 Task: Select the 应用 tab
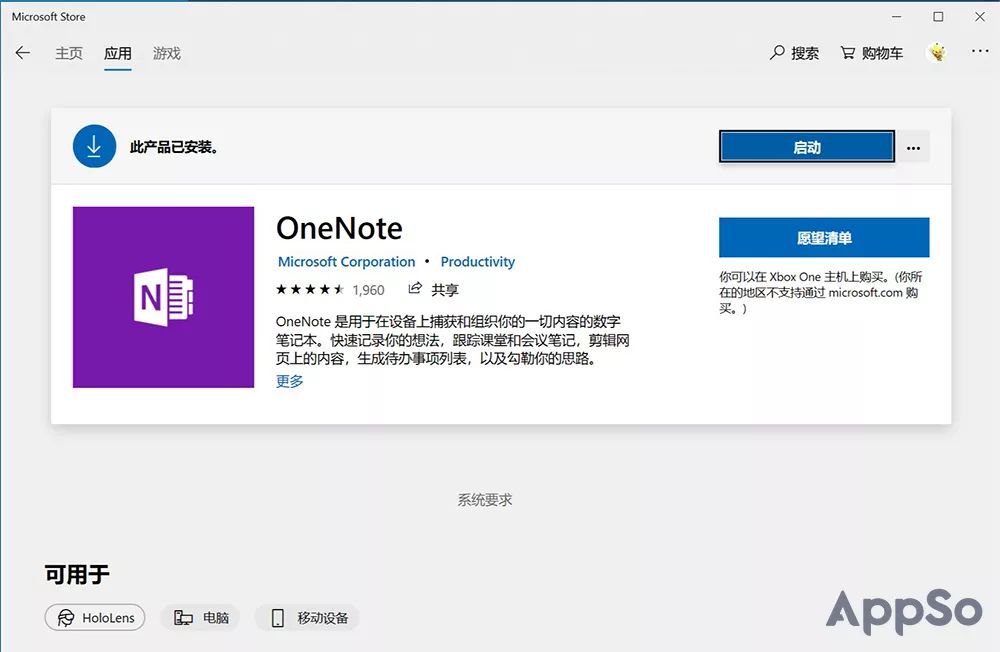pos(118,54)
